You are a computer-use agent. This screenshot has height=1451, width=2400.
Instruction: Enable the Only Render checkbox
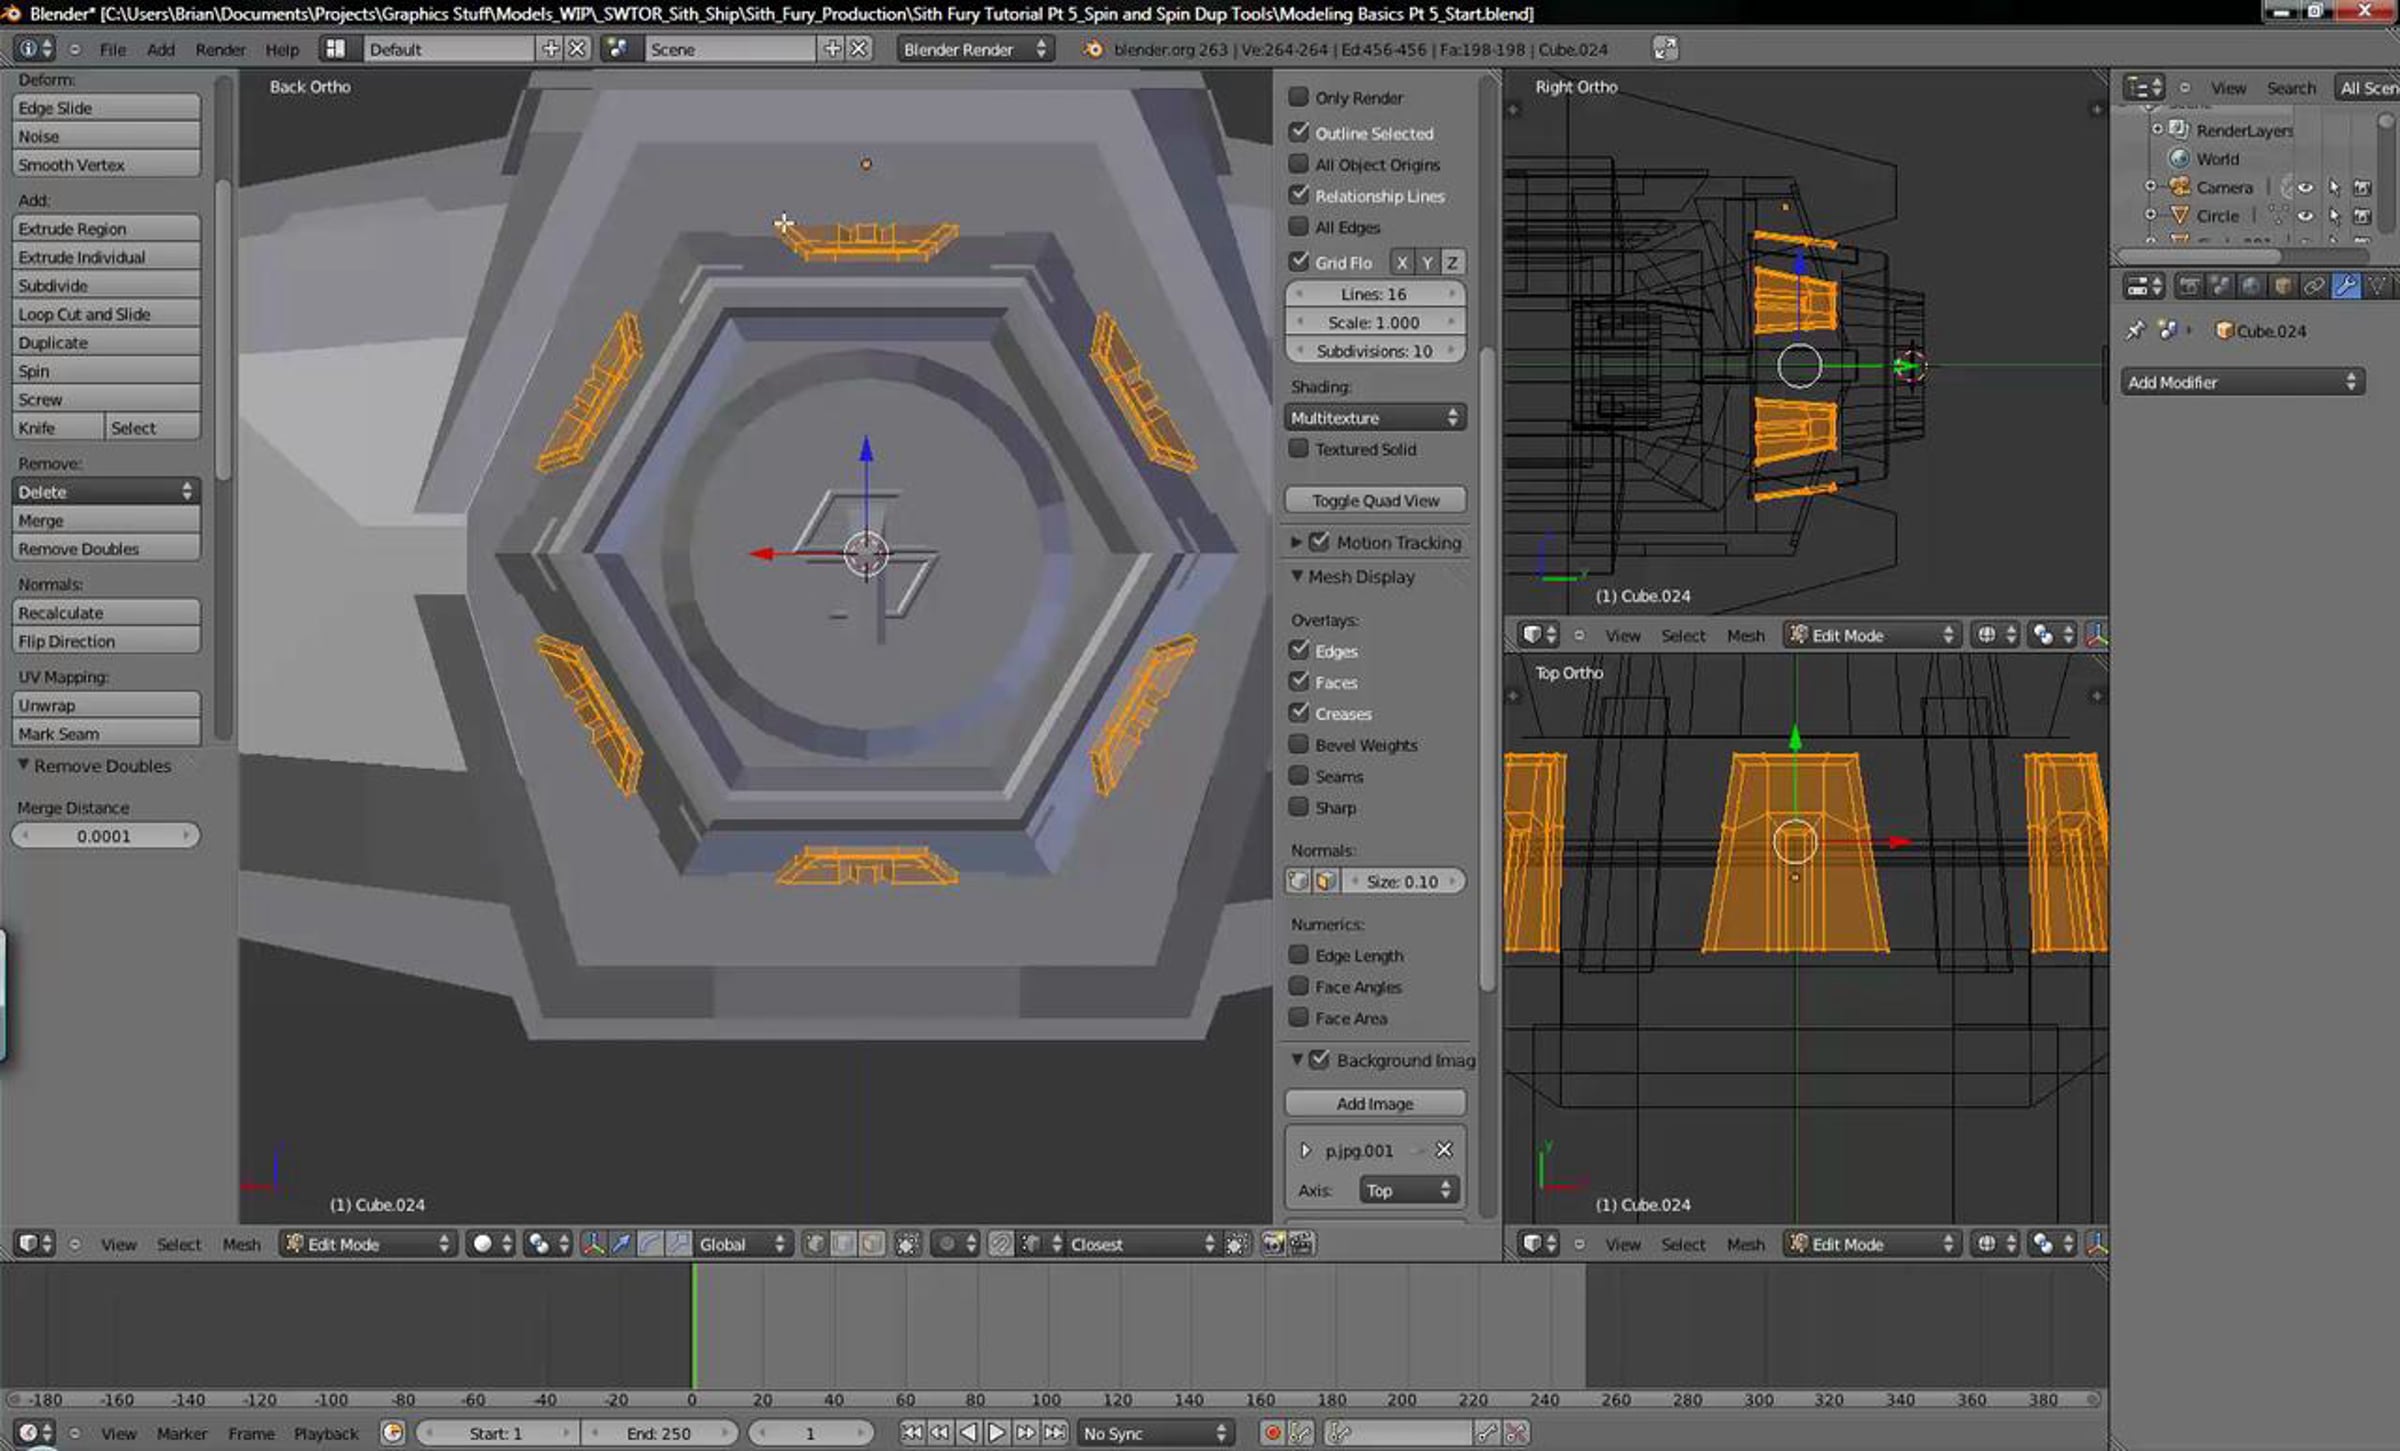pyautogui.click(x=1298, y=97)
